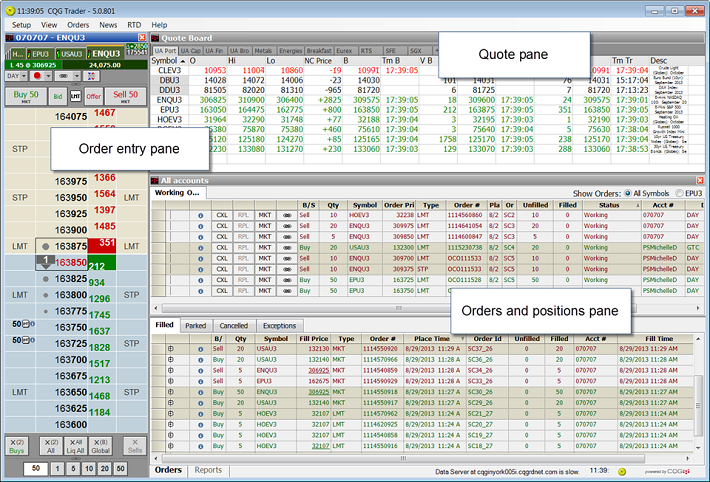
Task: Click the red 351 offer cell at 163875
Action: tap(102, 246)
